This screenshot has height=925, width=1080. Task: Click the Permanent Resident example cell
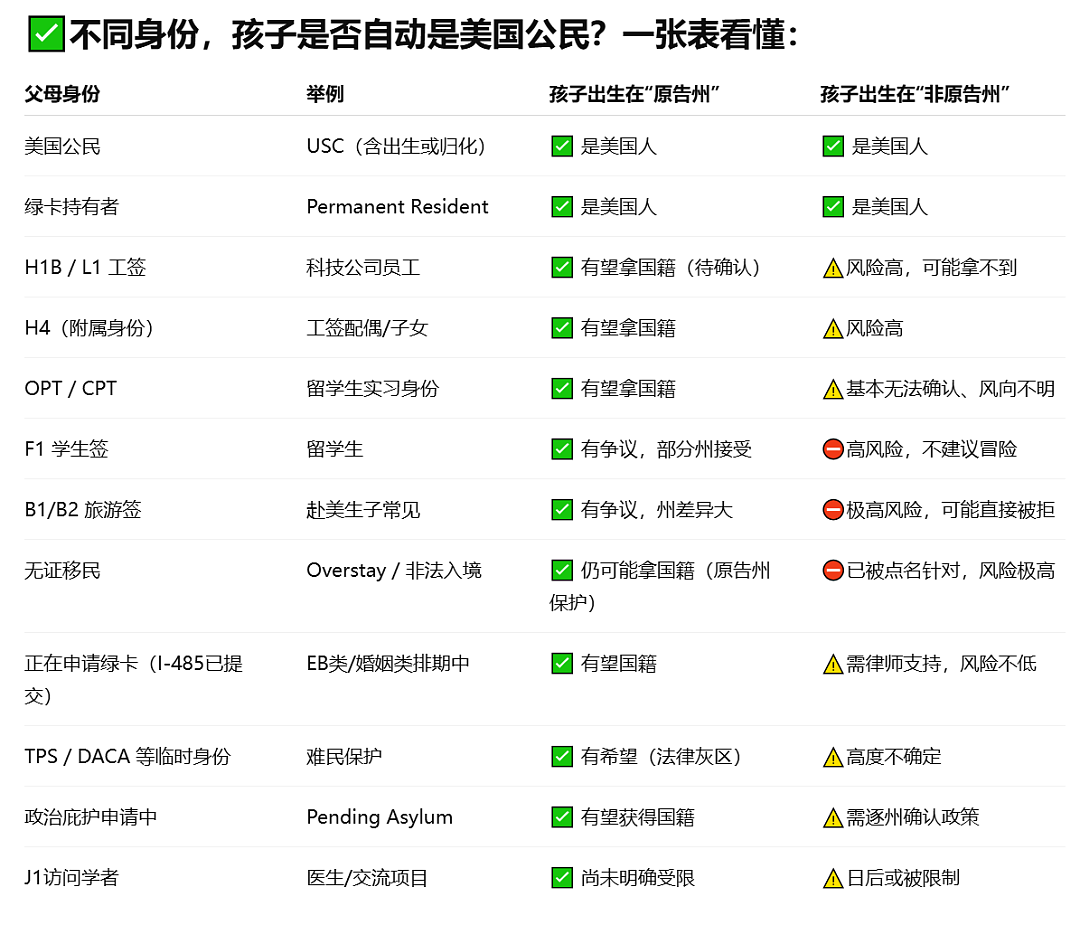tap(397, 207)
